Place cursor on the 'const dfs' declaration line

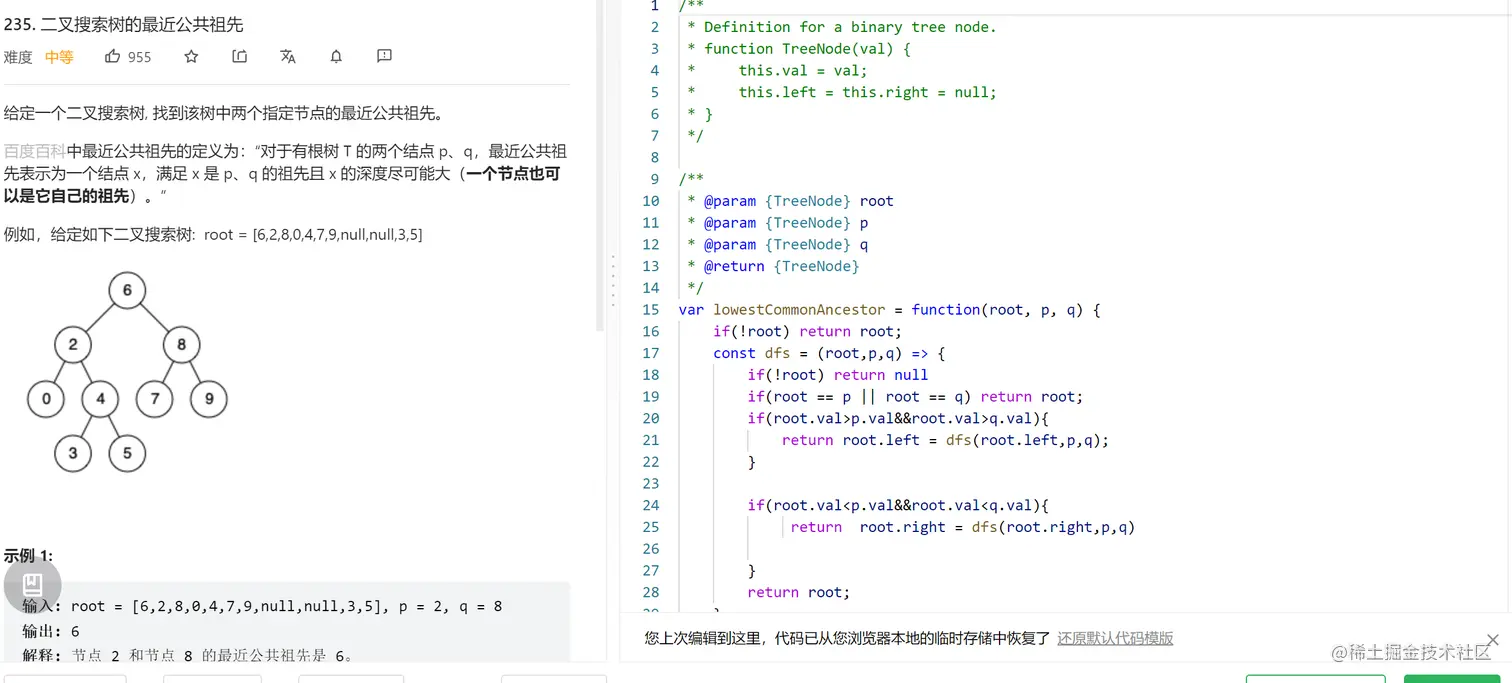coord(829,353)
